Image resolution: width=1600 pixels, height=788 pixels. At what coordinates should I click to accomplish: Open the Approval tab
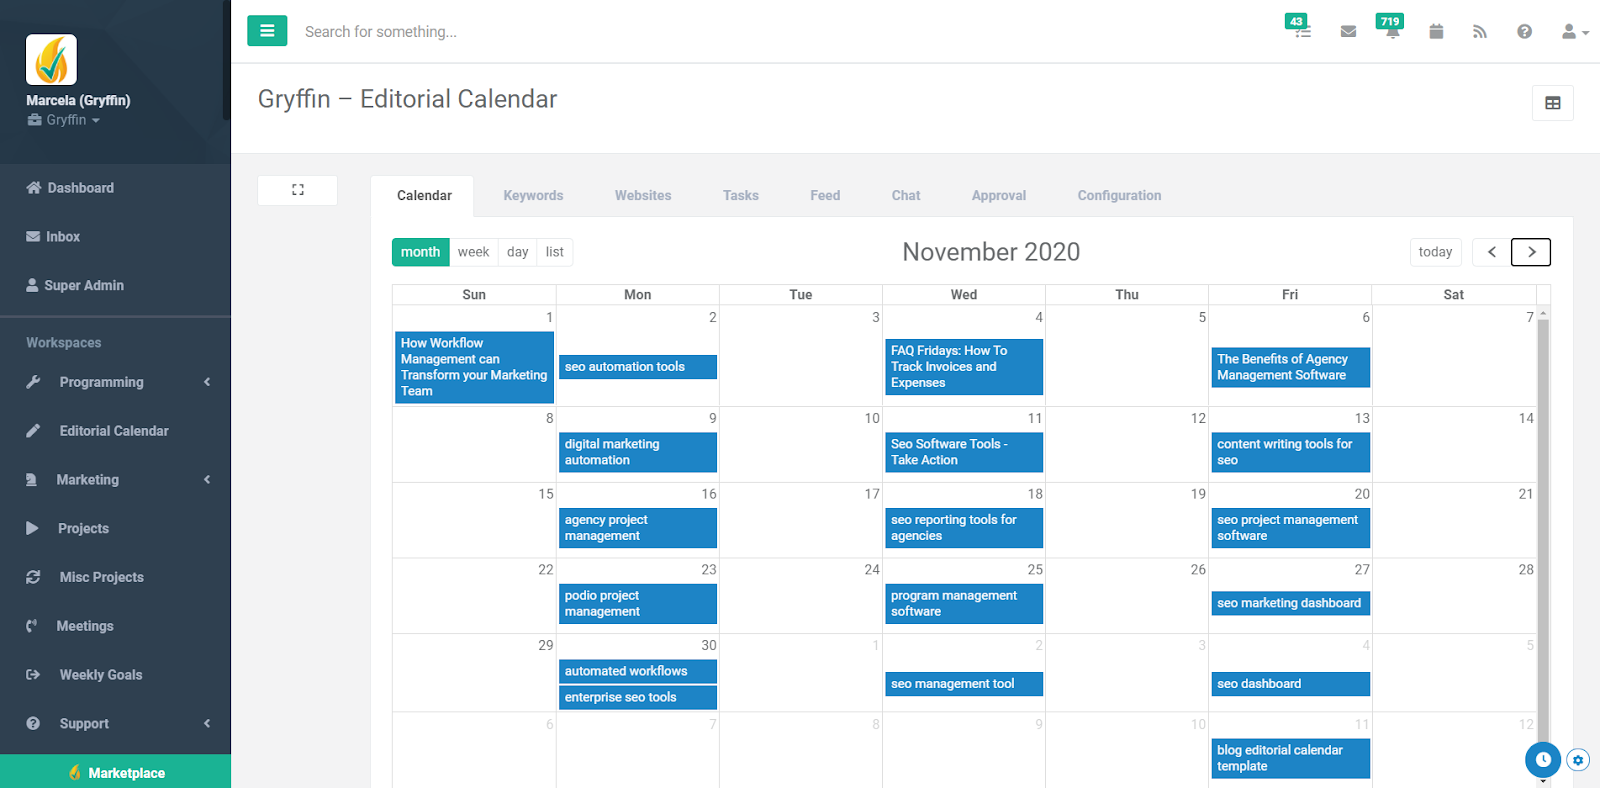click(x=998, y=196)
